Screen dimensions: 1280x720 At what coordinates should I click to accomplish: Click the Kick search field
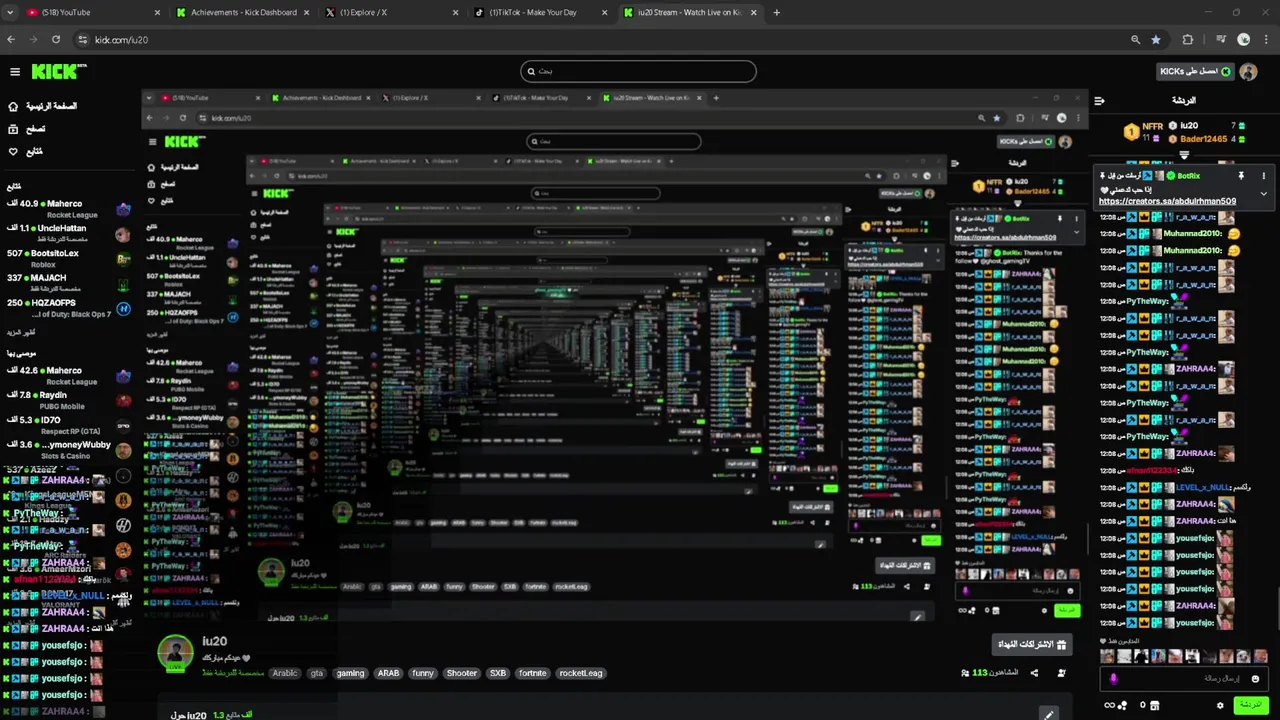[638, 71]
